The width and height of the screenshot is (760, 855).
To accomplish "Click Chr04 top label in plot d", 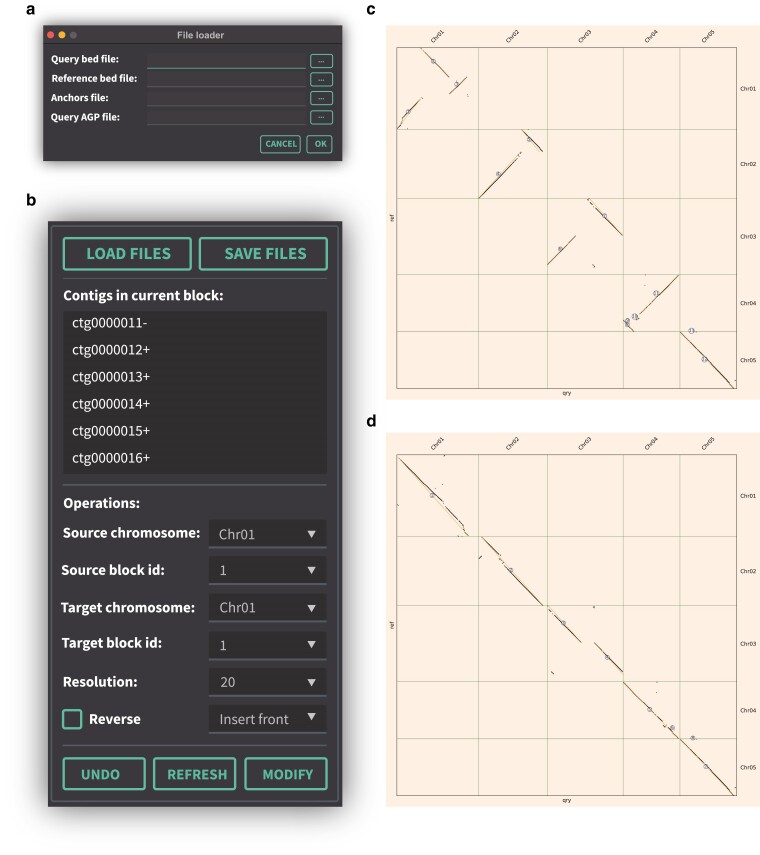I will pos(651,444).
